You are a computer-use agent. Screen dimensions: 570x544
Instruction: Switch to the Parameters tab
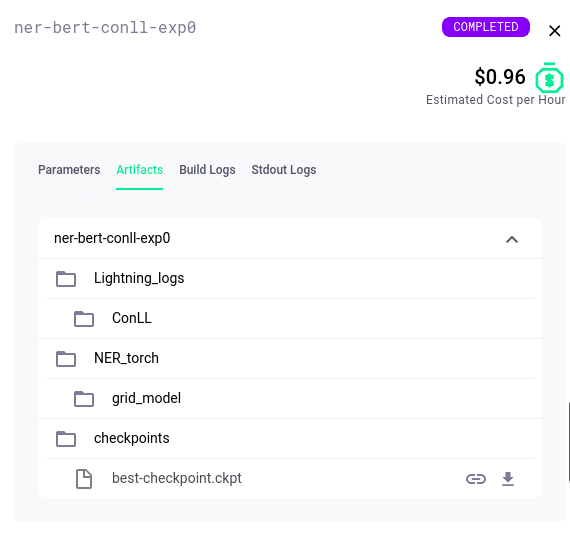[69, 170]
